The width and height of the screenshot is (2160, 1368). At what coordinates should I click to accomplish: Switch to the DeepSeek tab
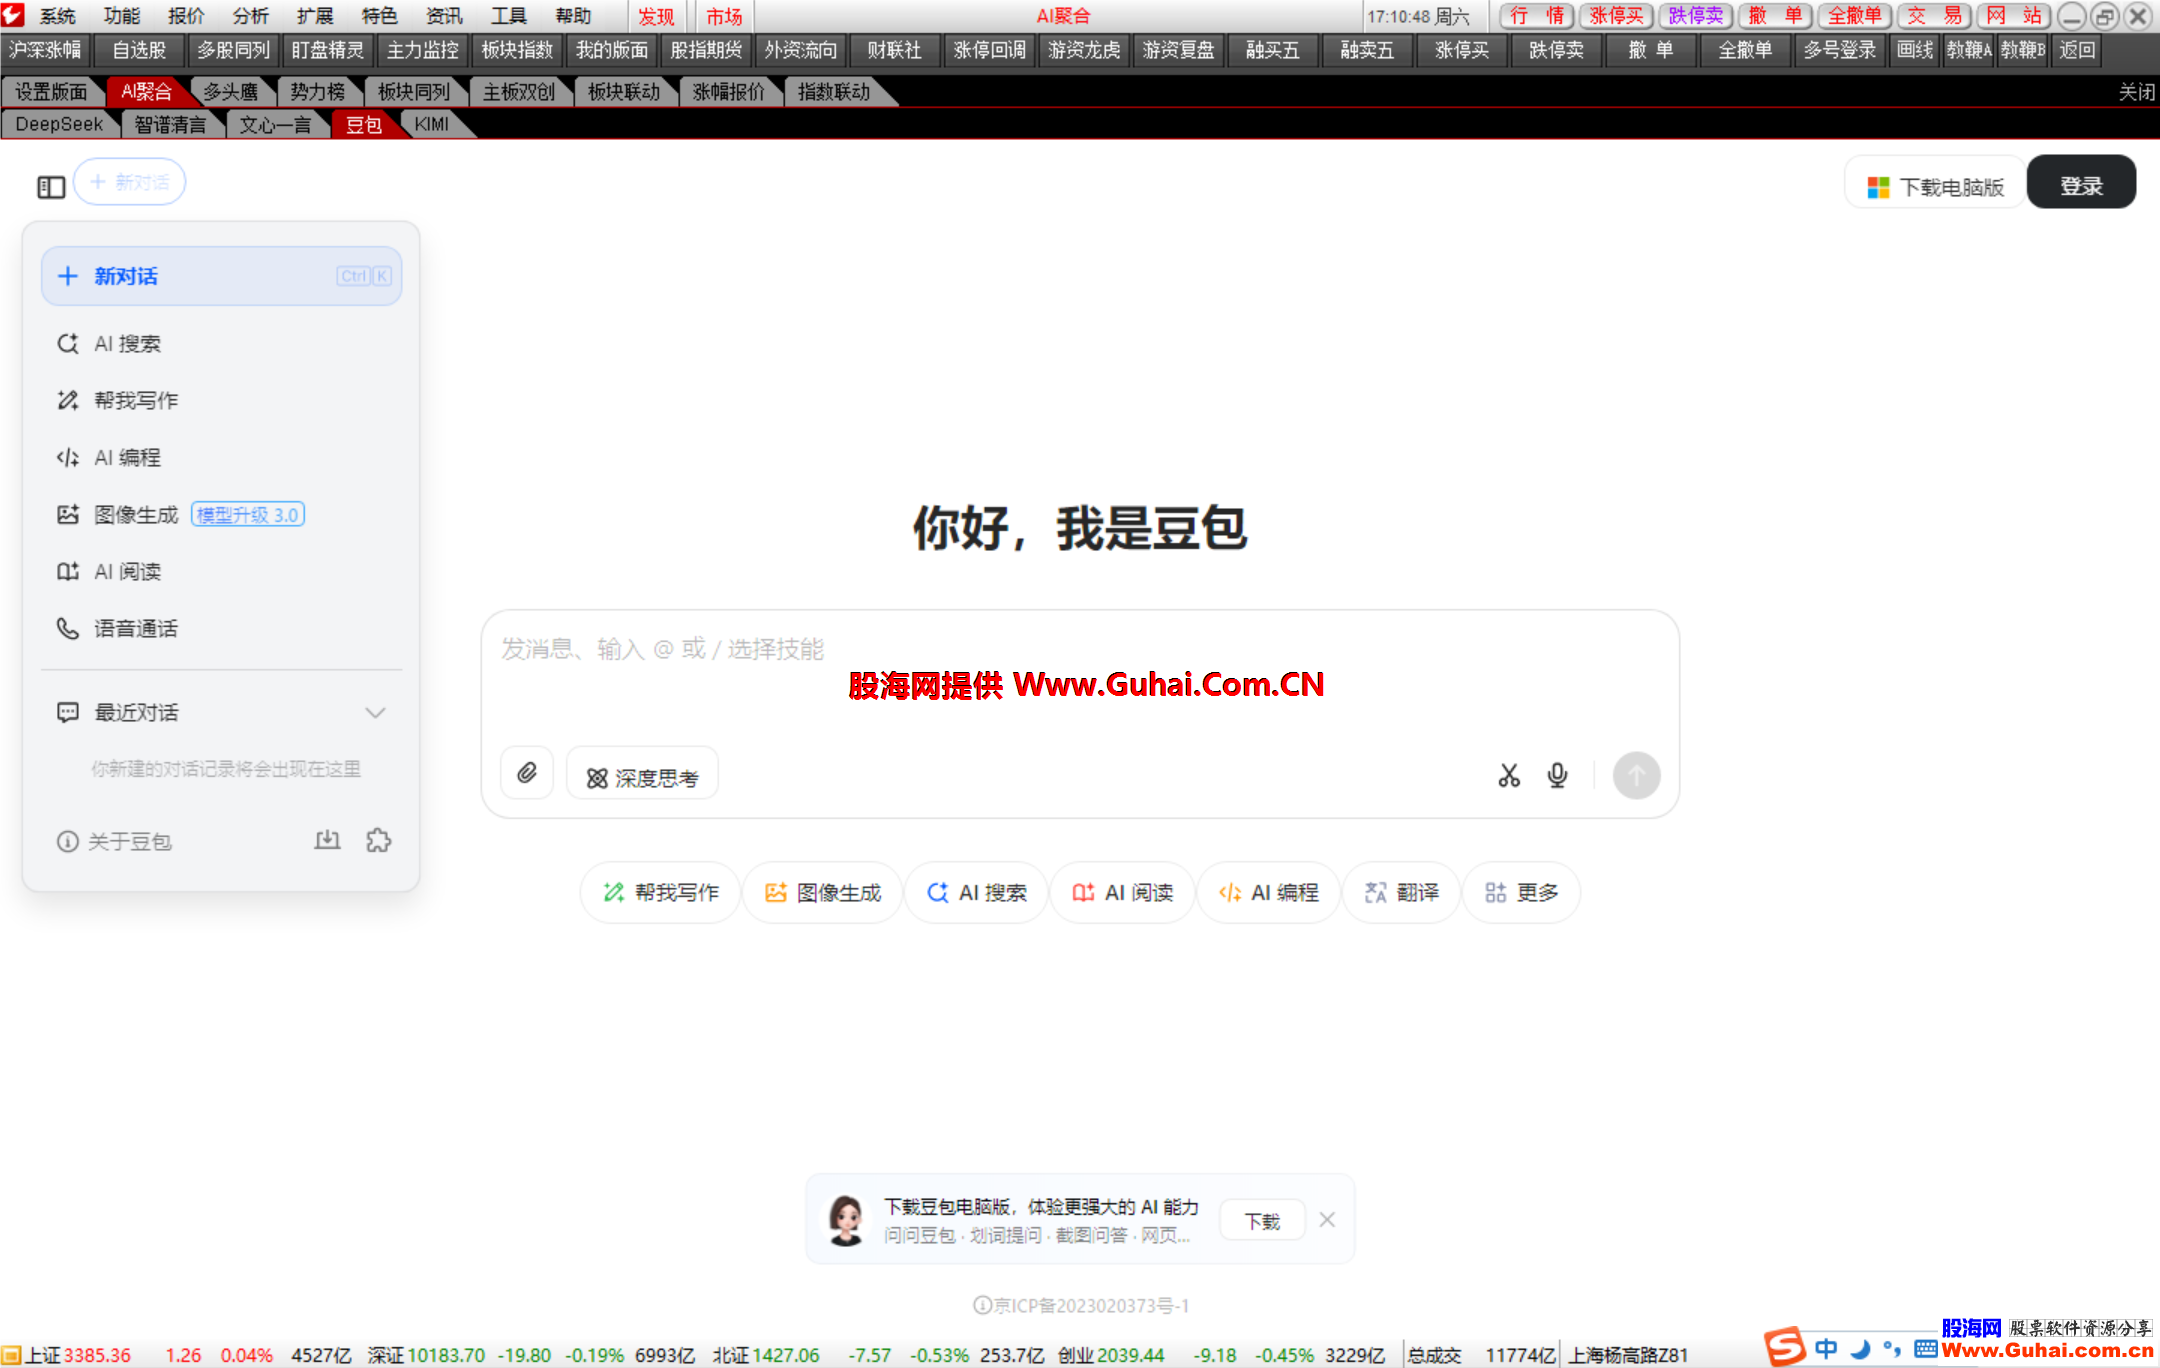coord(60,124)
